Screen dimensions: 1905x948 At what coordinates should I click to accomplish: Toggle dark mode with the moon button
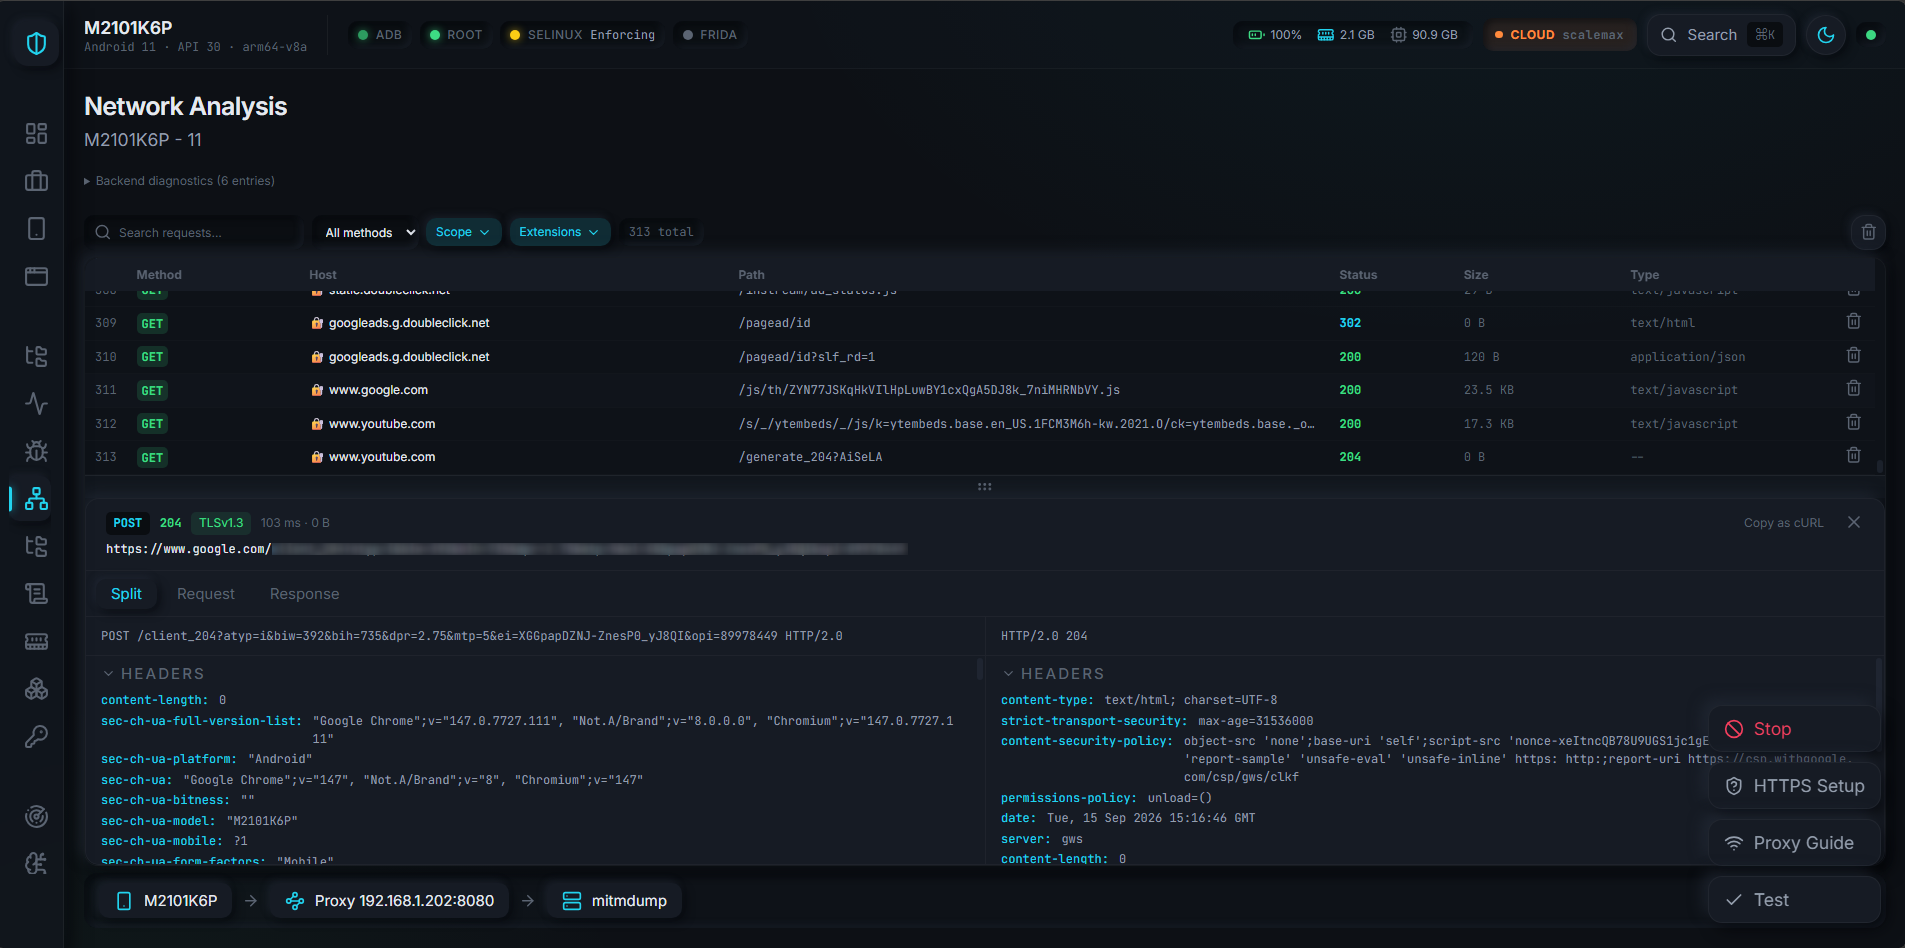1826,35
